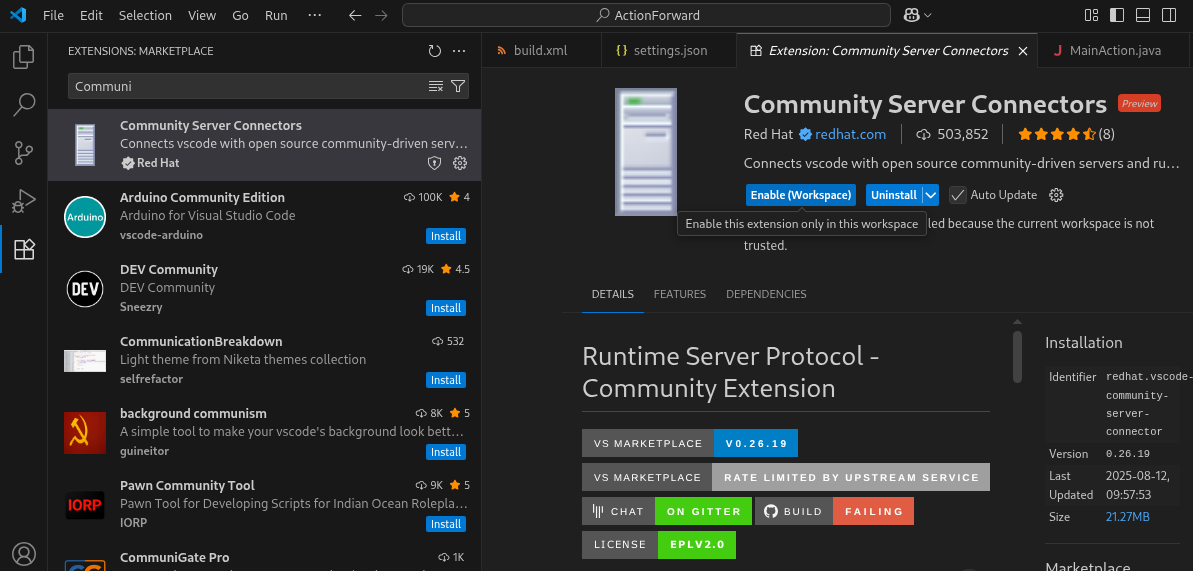Click the details README scrollbar thumb

[1017, 356]
